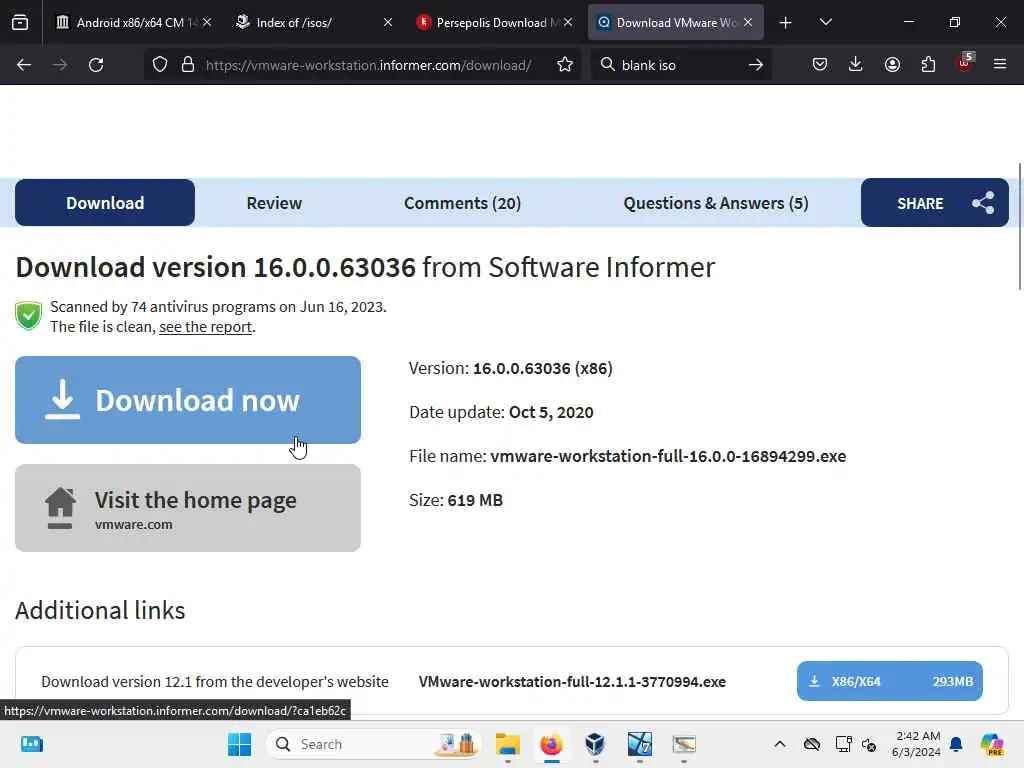Image resolution: width=1024 pixels, height=768 pixels.
Task: Click the SHARE button
Action: [935, 203]
